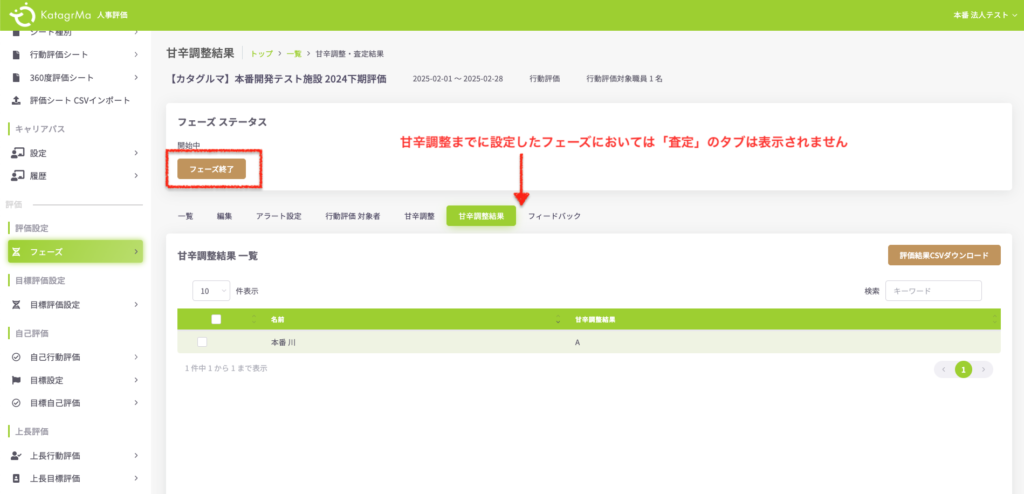Toggle the select-all checkbox in table header
The width and height of the screenshot is (1024, 494).
pyautogui.click(x=216, y=319)
